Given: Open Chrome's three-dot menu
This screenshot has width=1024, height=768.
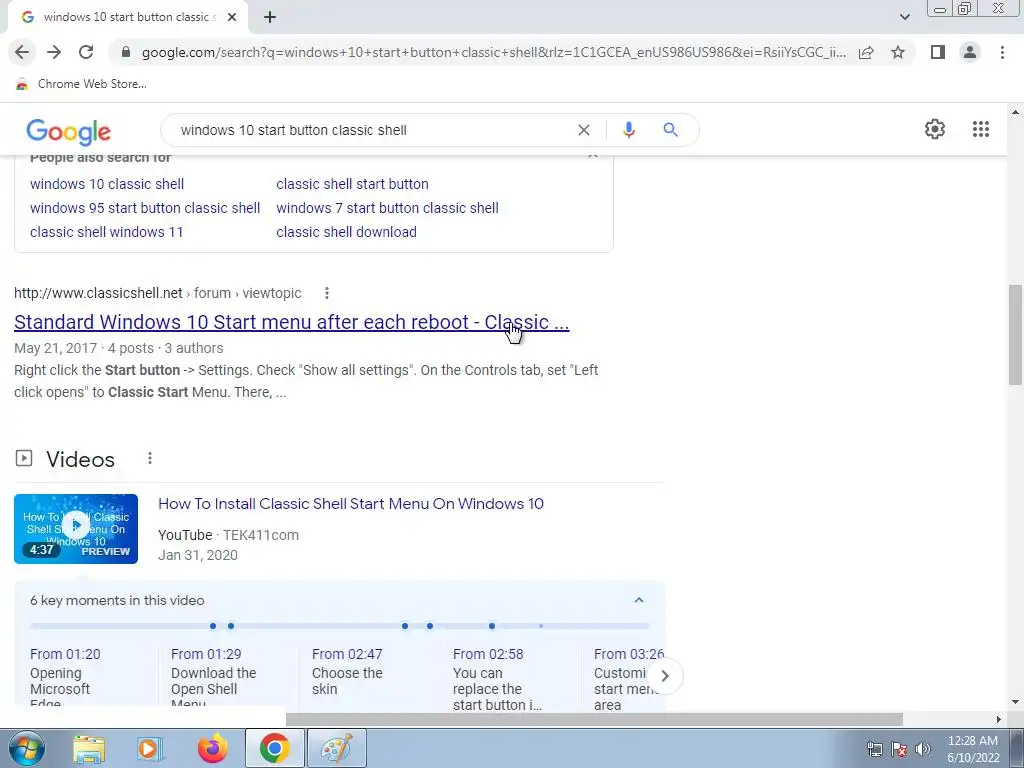Looking at the screenshot, I should (x=1002, y=52).
